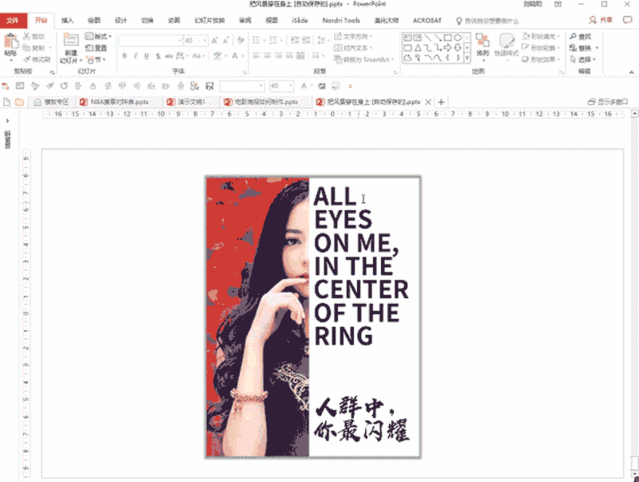Screen dimensions: 639x482
Task: Click the Find magnifier button
Action: pyautogui.click(x=580, y=37)
